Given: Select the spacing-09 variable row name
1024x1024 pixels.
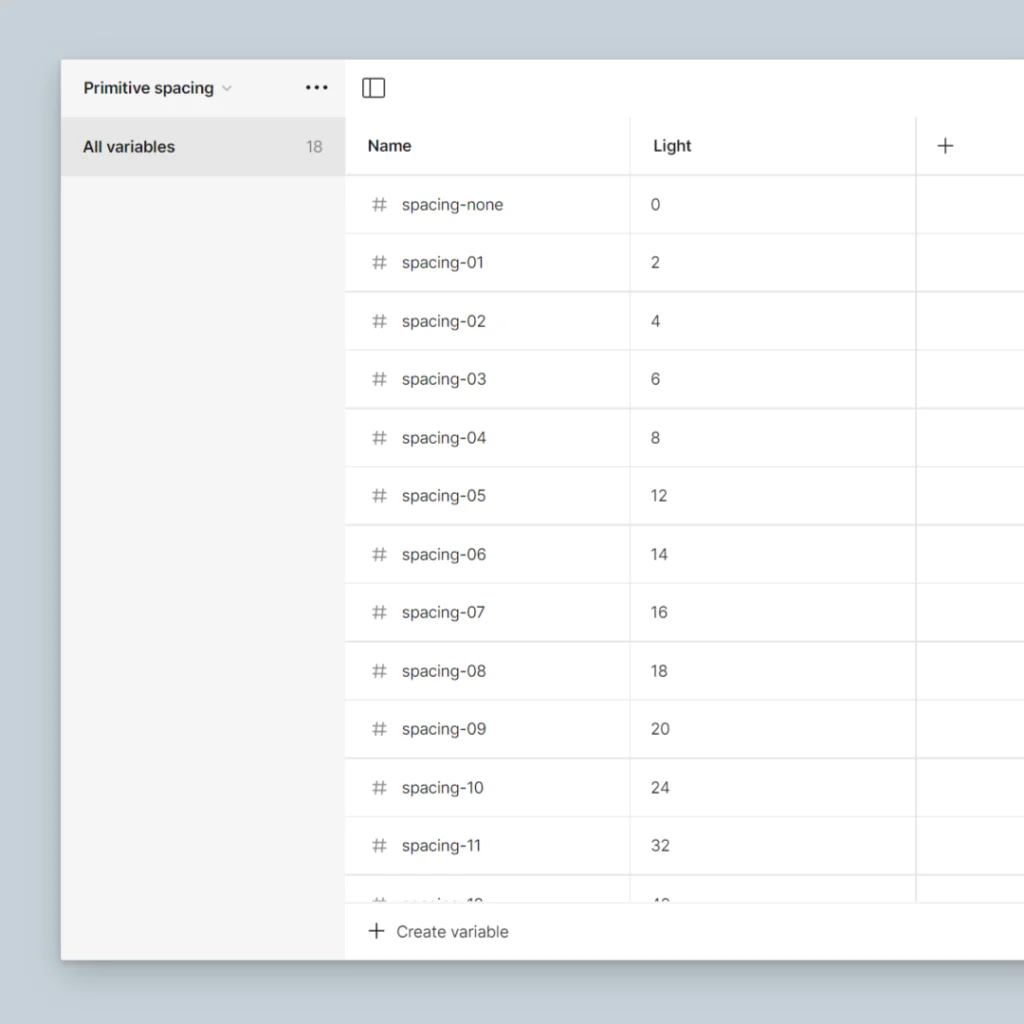Looking at the screenshot, I should coord(444,729).
